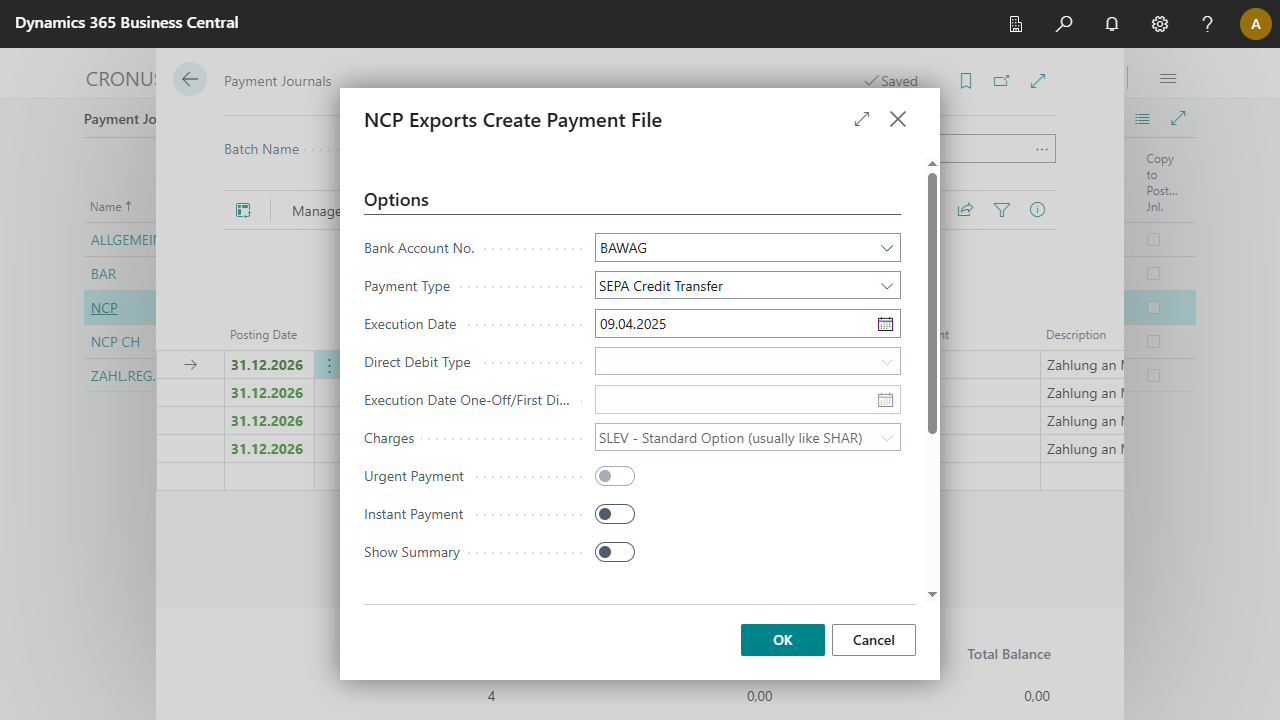Check Copy to Posted Jnl. for BAR row
The width and height of the screenshot is (1280, 720).
tap(1154, 274)
